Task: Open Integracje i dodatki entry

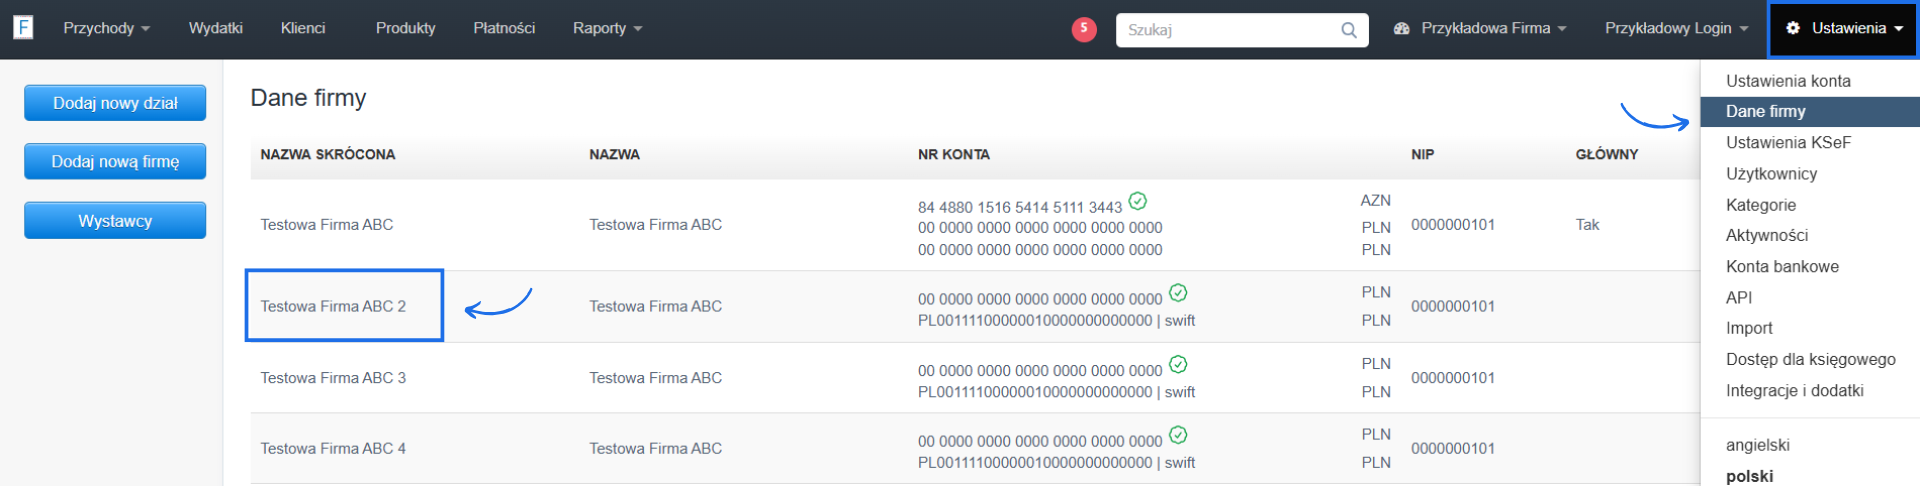Action: point(1795,391)
